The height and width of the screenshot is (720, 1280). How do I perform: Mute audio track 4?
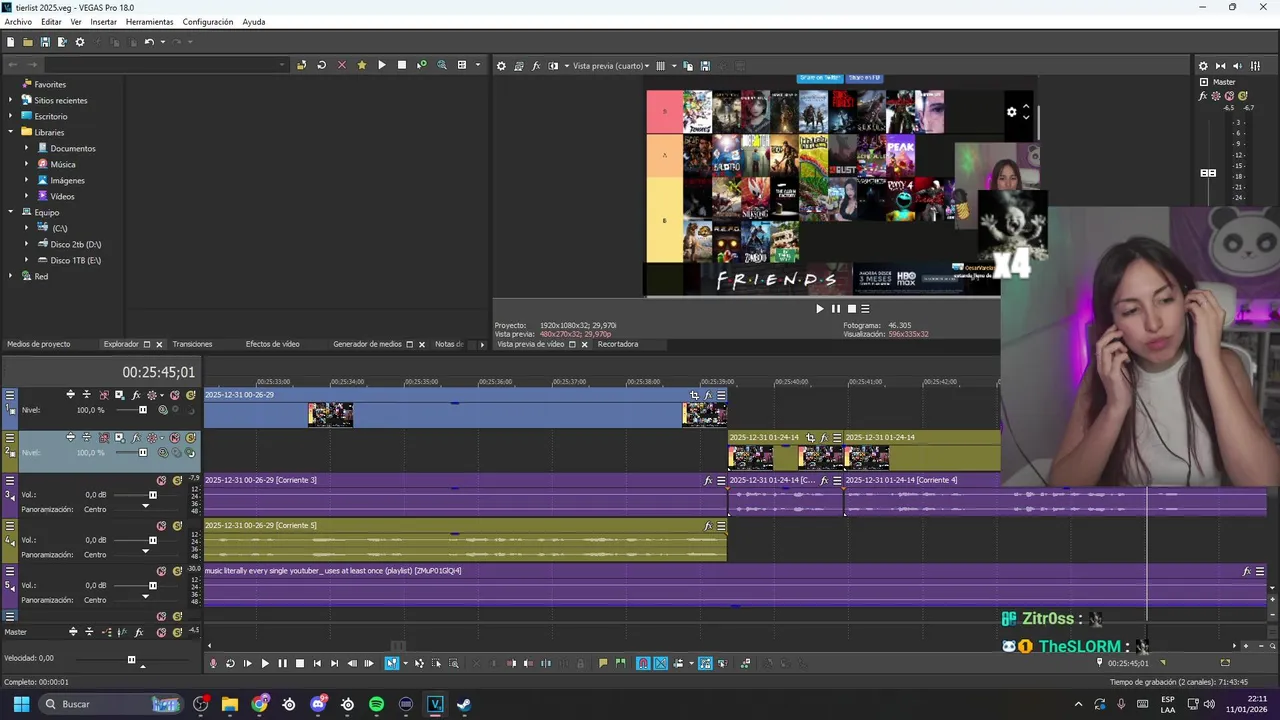pos(161,526)
